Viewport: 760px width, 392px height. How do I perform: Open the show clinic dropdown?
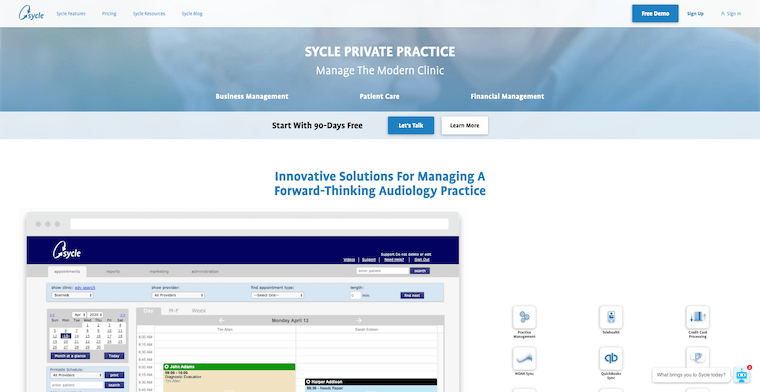click(x=72, y=295)
